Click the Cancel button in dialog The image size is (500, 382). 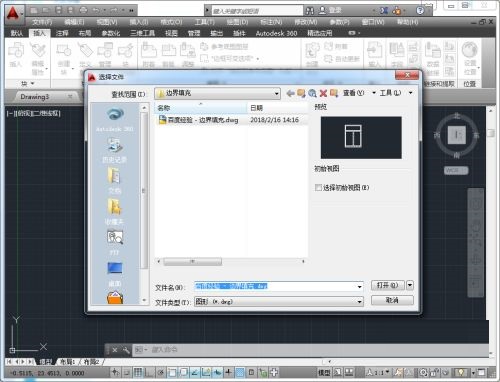tap(392, 300)
